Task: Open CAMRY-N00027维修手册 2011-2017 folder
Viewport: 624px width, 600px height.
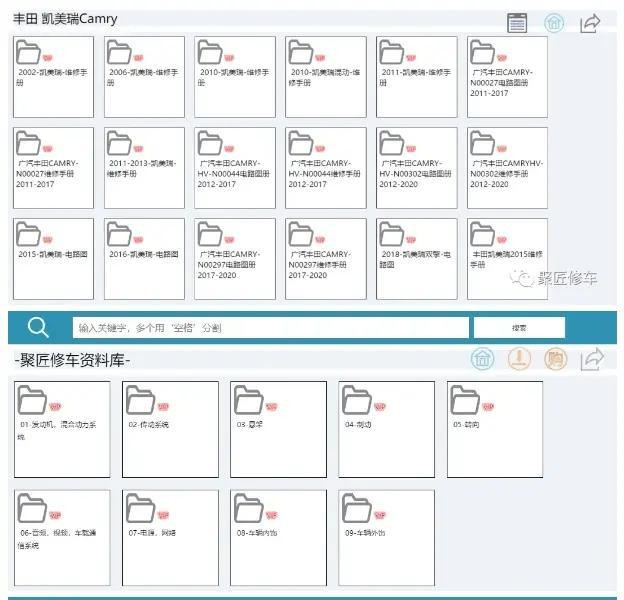Action: (53, 168)
